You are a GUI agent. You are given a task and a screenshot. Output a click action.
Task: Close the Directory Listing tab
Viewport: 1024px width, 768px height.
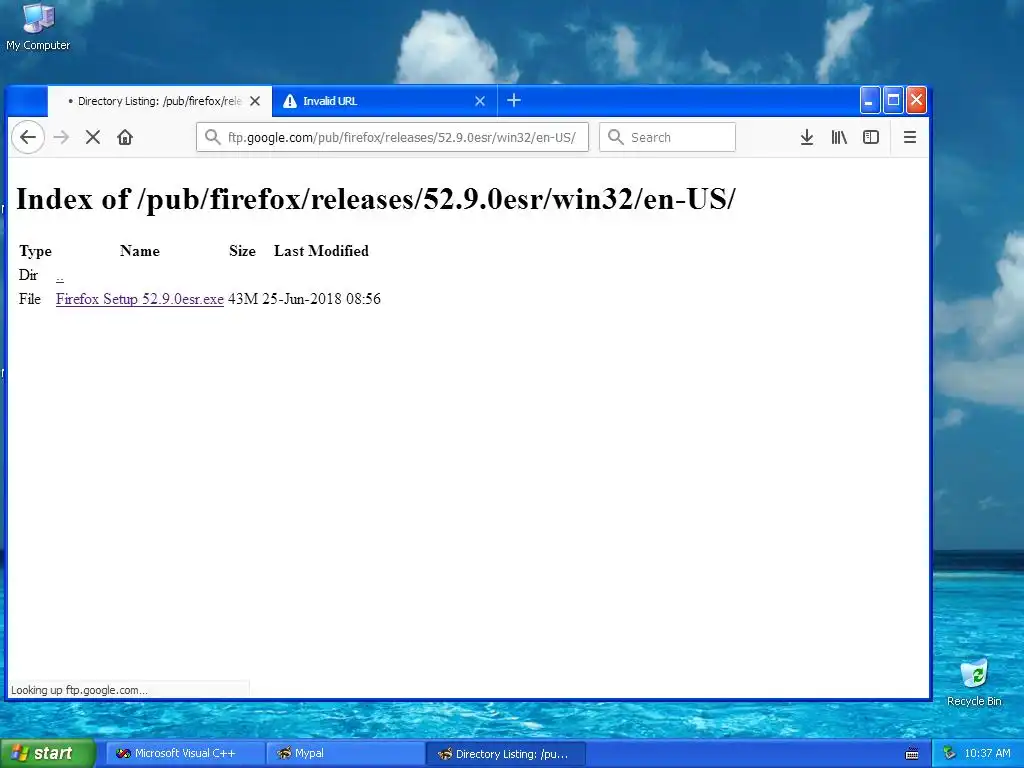[x=255, y=101]
